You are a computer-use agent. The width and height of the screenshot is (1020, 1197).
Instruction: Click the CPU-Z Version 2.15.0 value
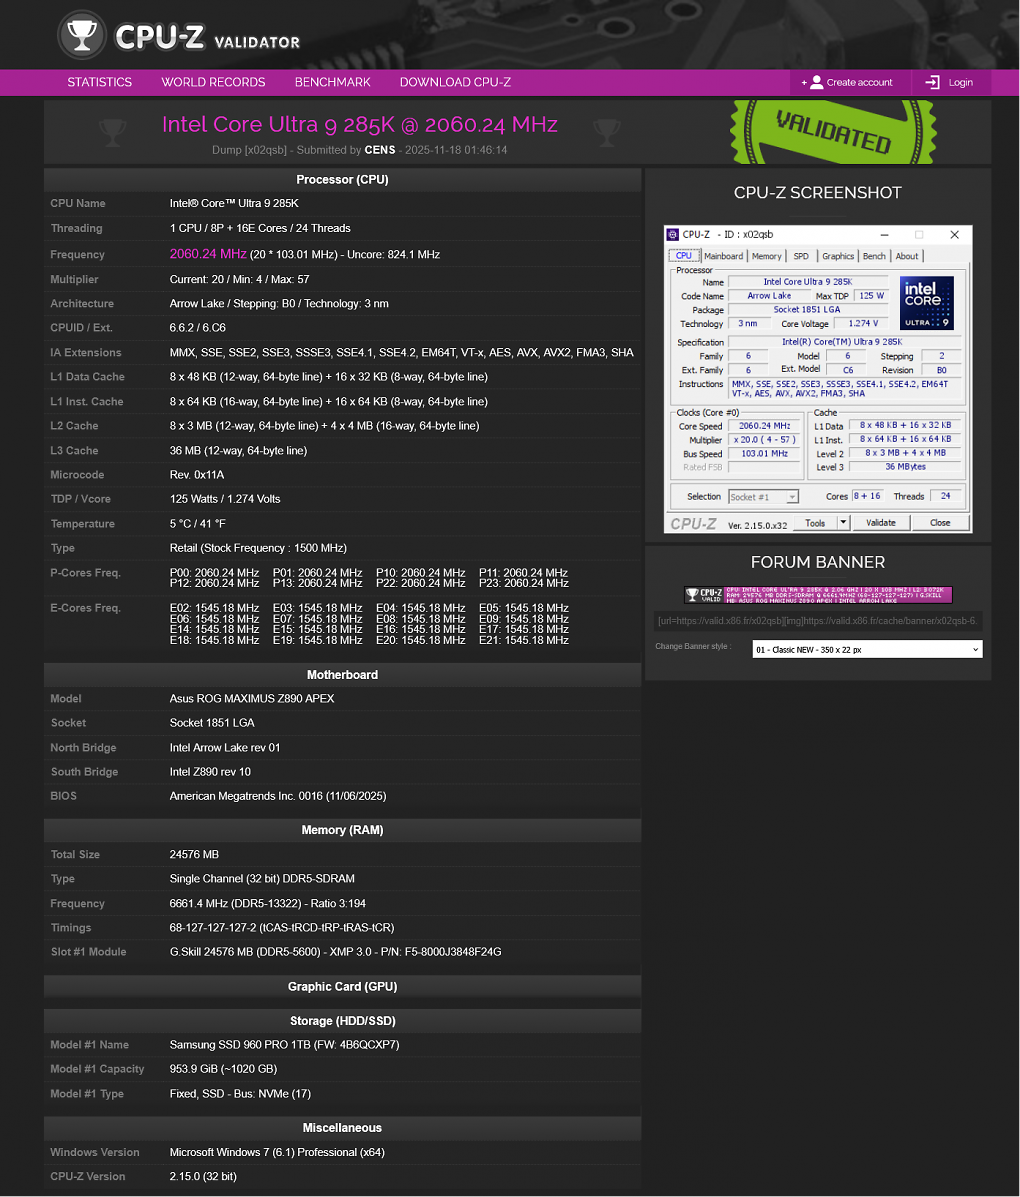tap(203, 1176)
